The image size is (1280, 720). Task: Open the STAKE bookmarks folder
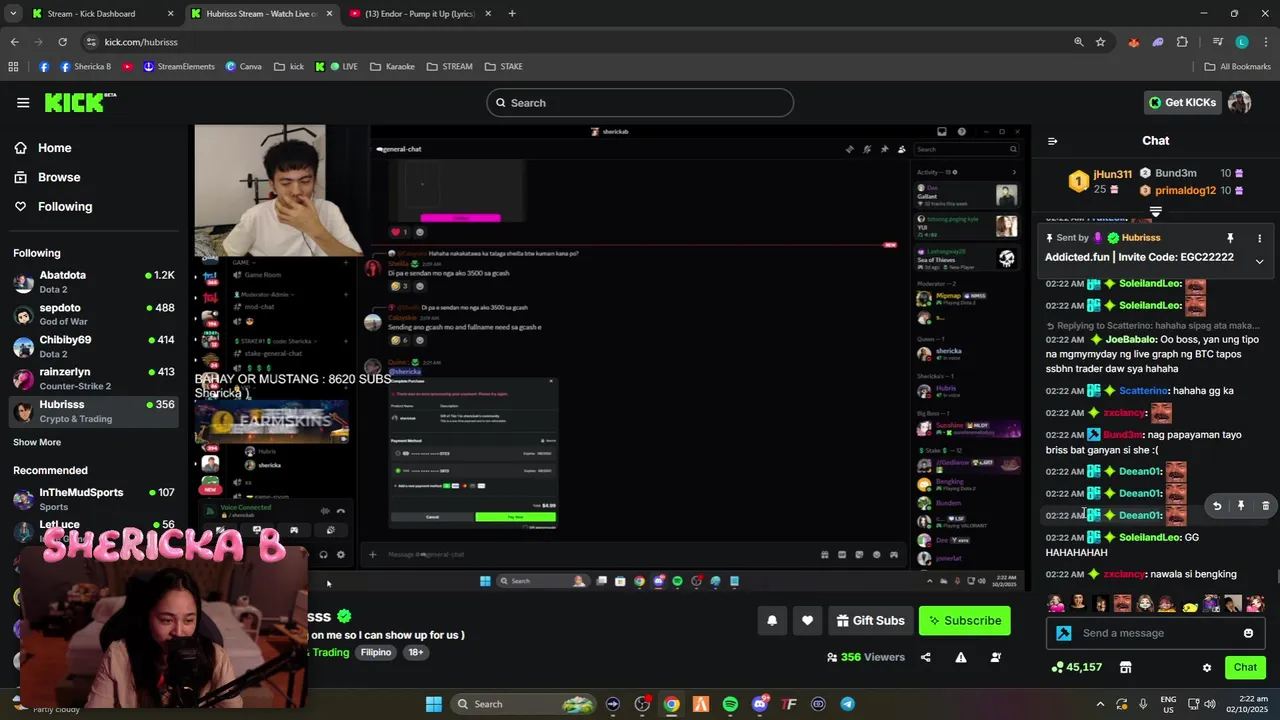coord(503,67)
